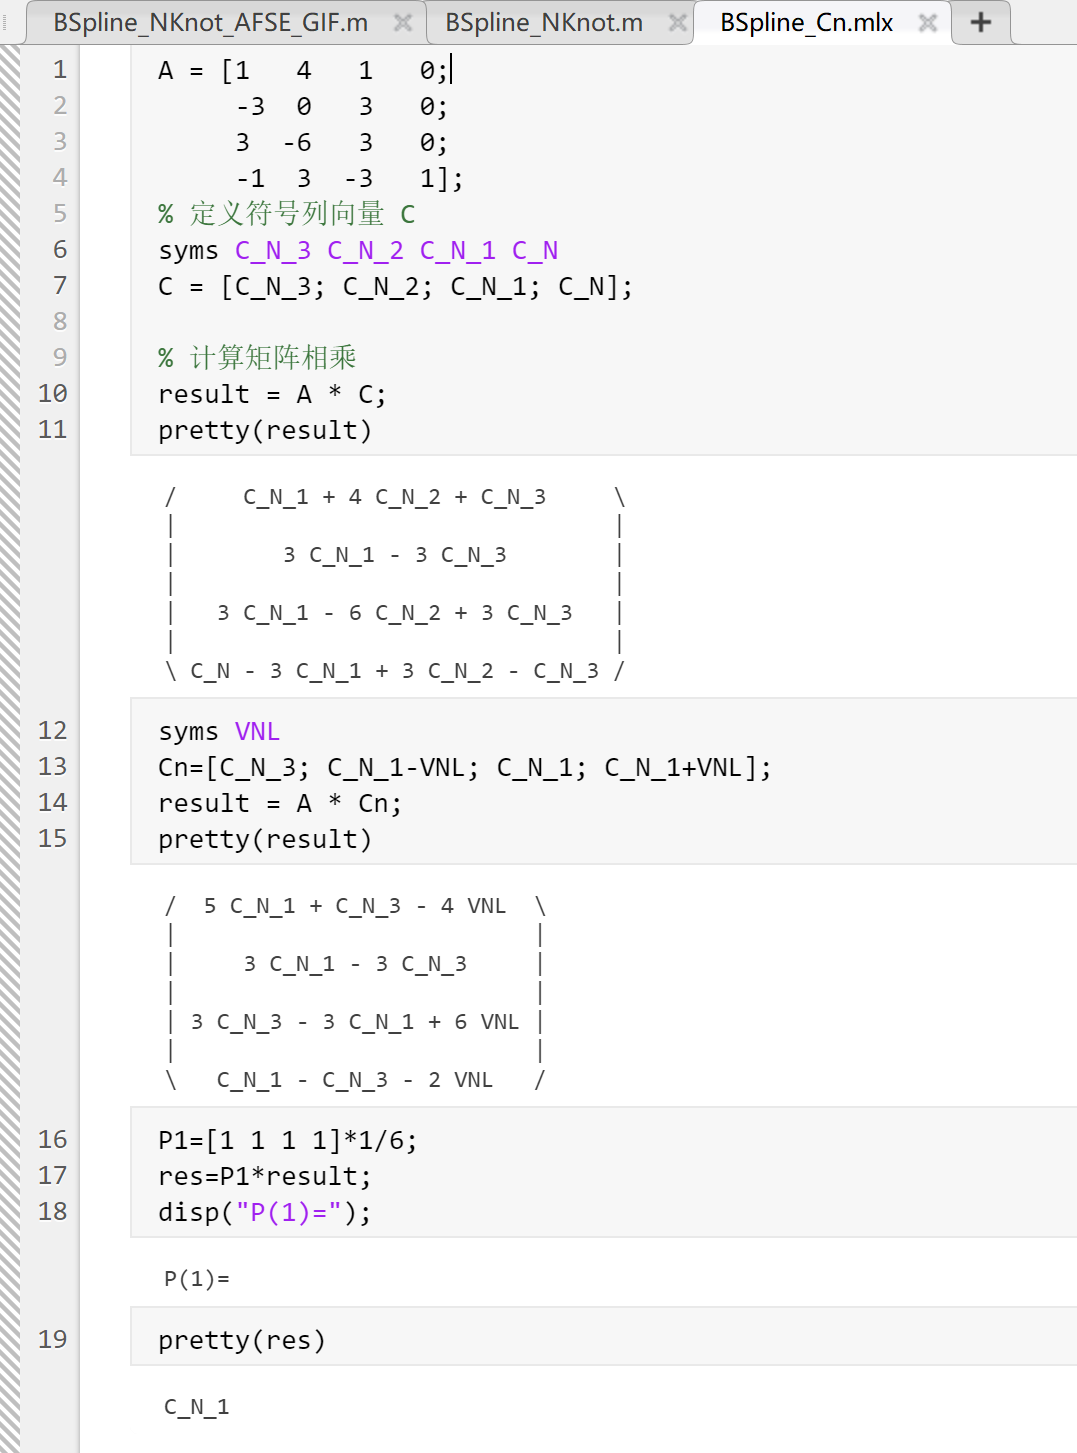Open a new document with plus button

click(x=981, y=22)
